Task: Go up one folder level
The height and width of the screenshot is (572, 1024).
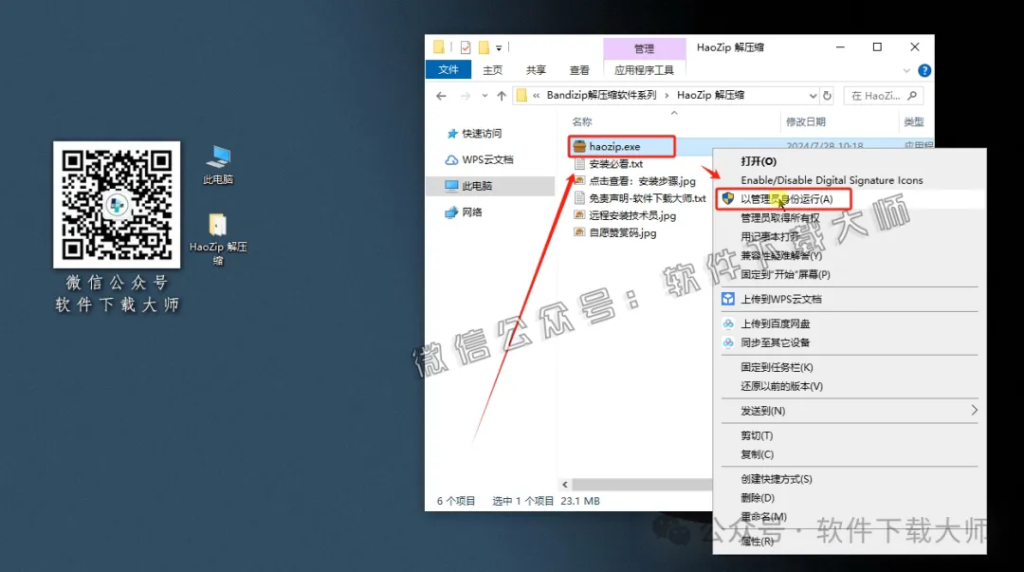Action: coord(502,96)
